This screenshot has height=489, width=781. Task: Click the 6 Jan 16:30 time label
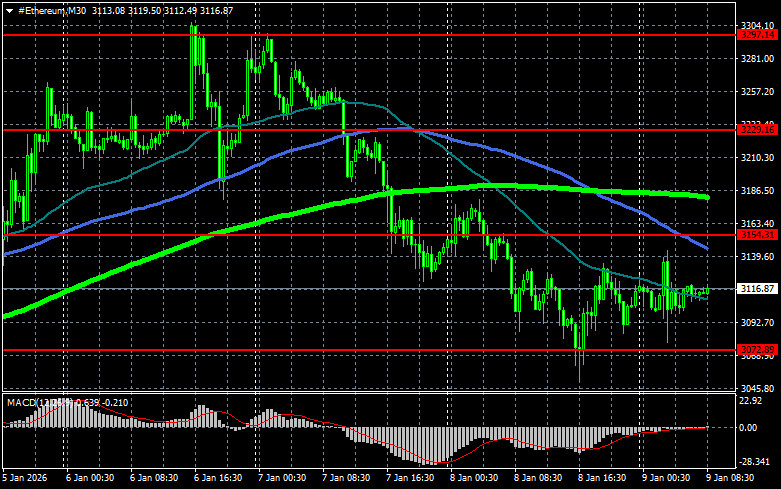(218, 478)
